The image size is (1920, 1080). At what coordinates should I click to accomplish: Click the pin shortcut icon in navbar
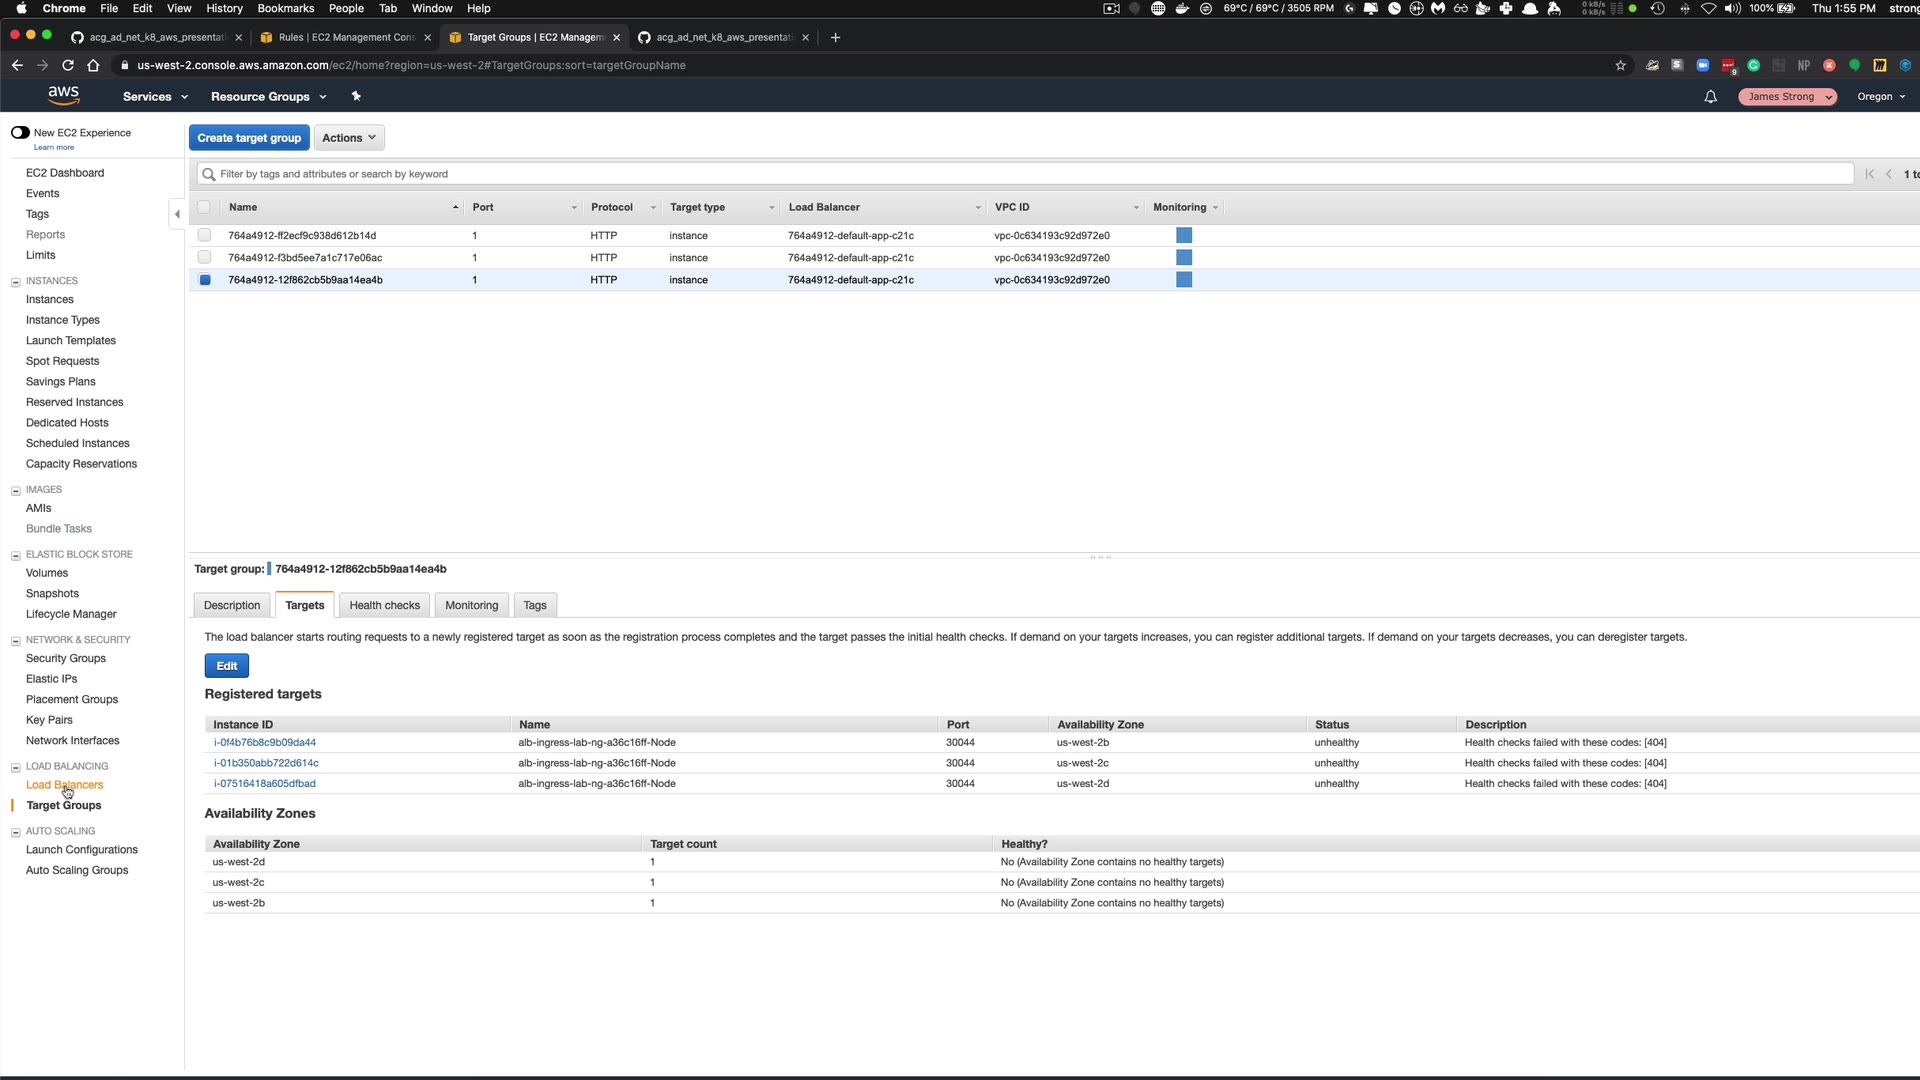click(356, 97)
